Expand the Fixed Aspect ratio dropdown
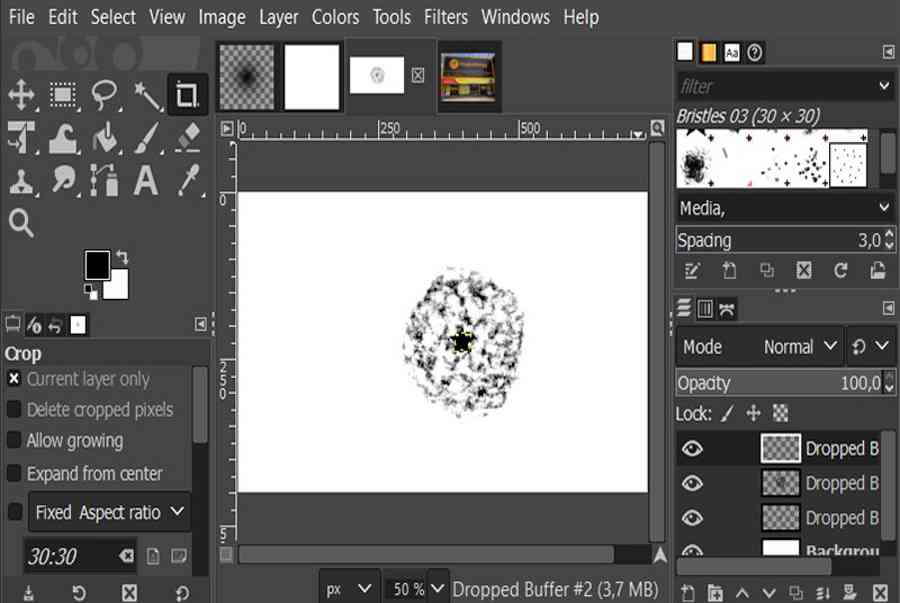Screen dimensions: 900x603 [x=109, y=512]
